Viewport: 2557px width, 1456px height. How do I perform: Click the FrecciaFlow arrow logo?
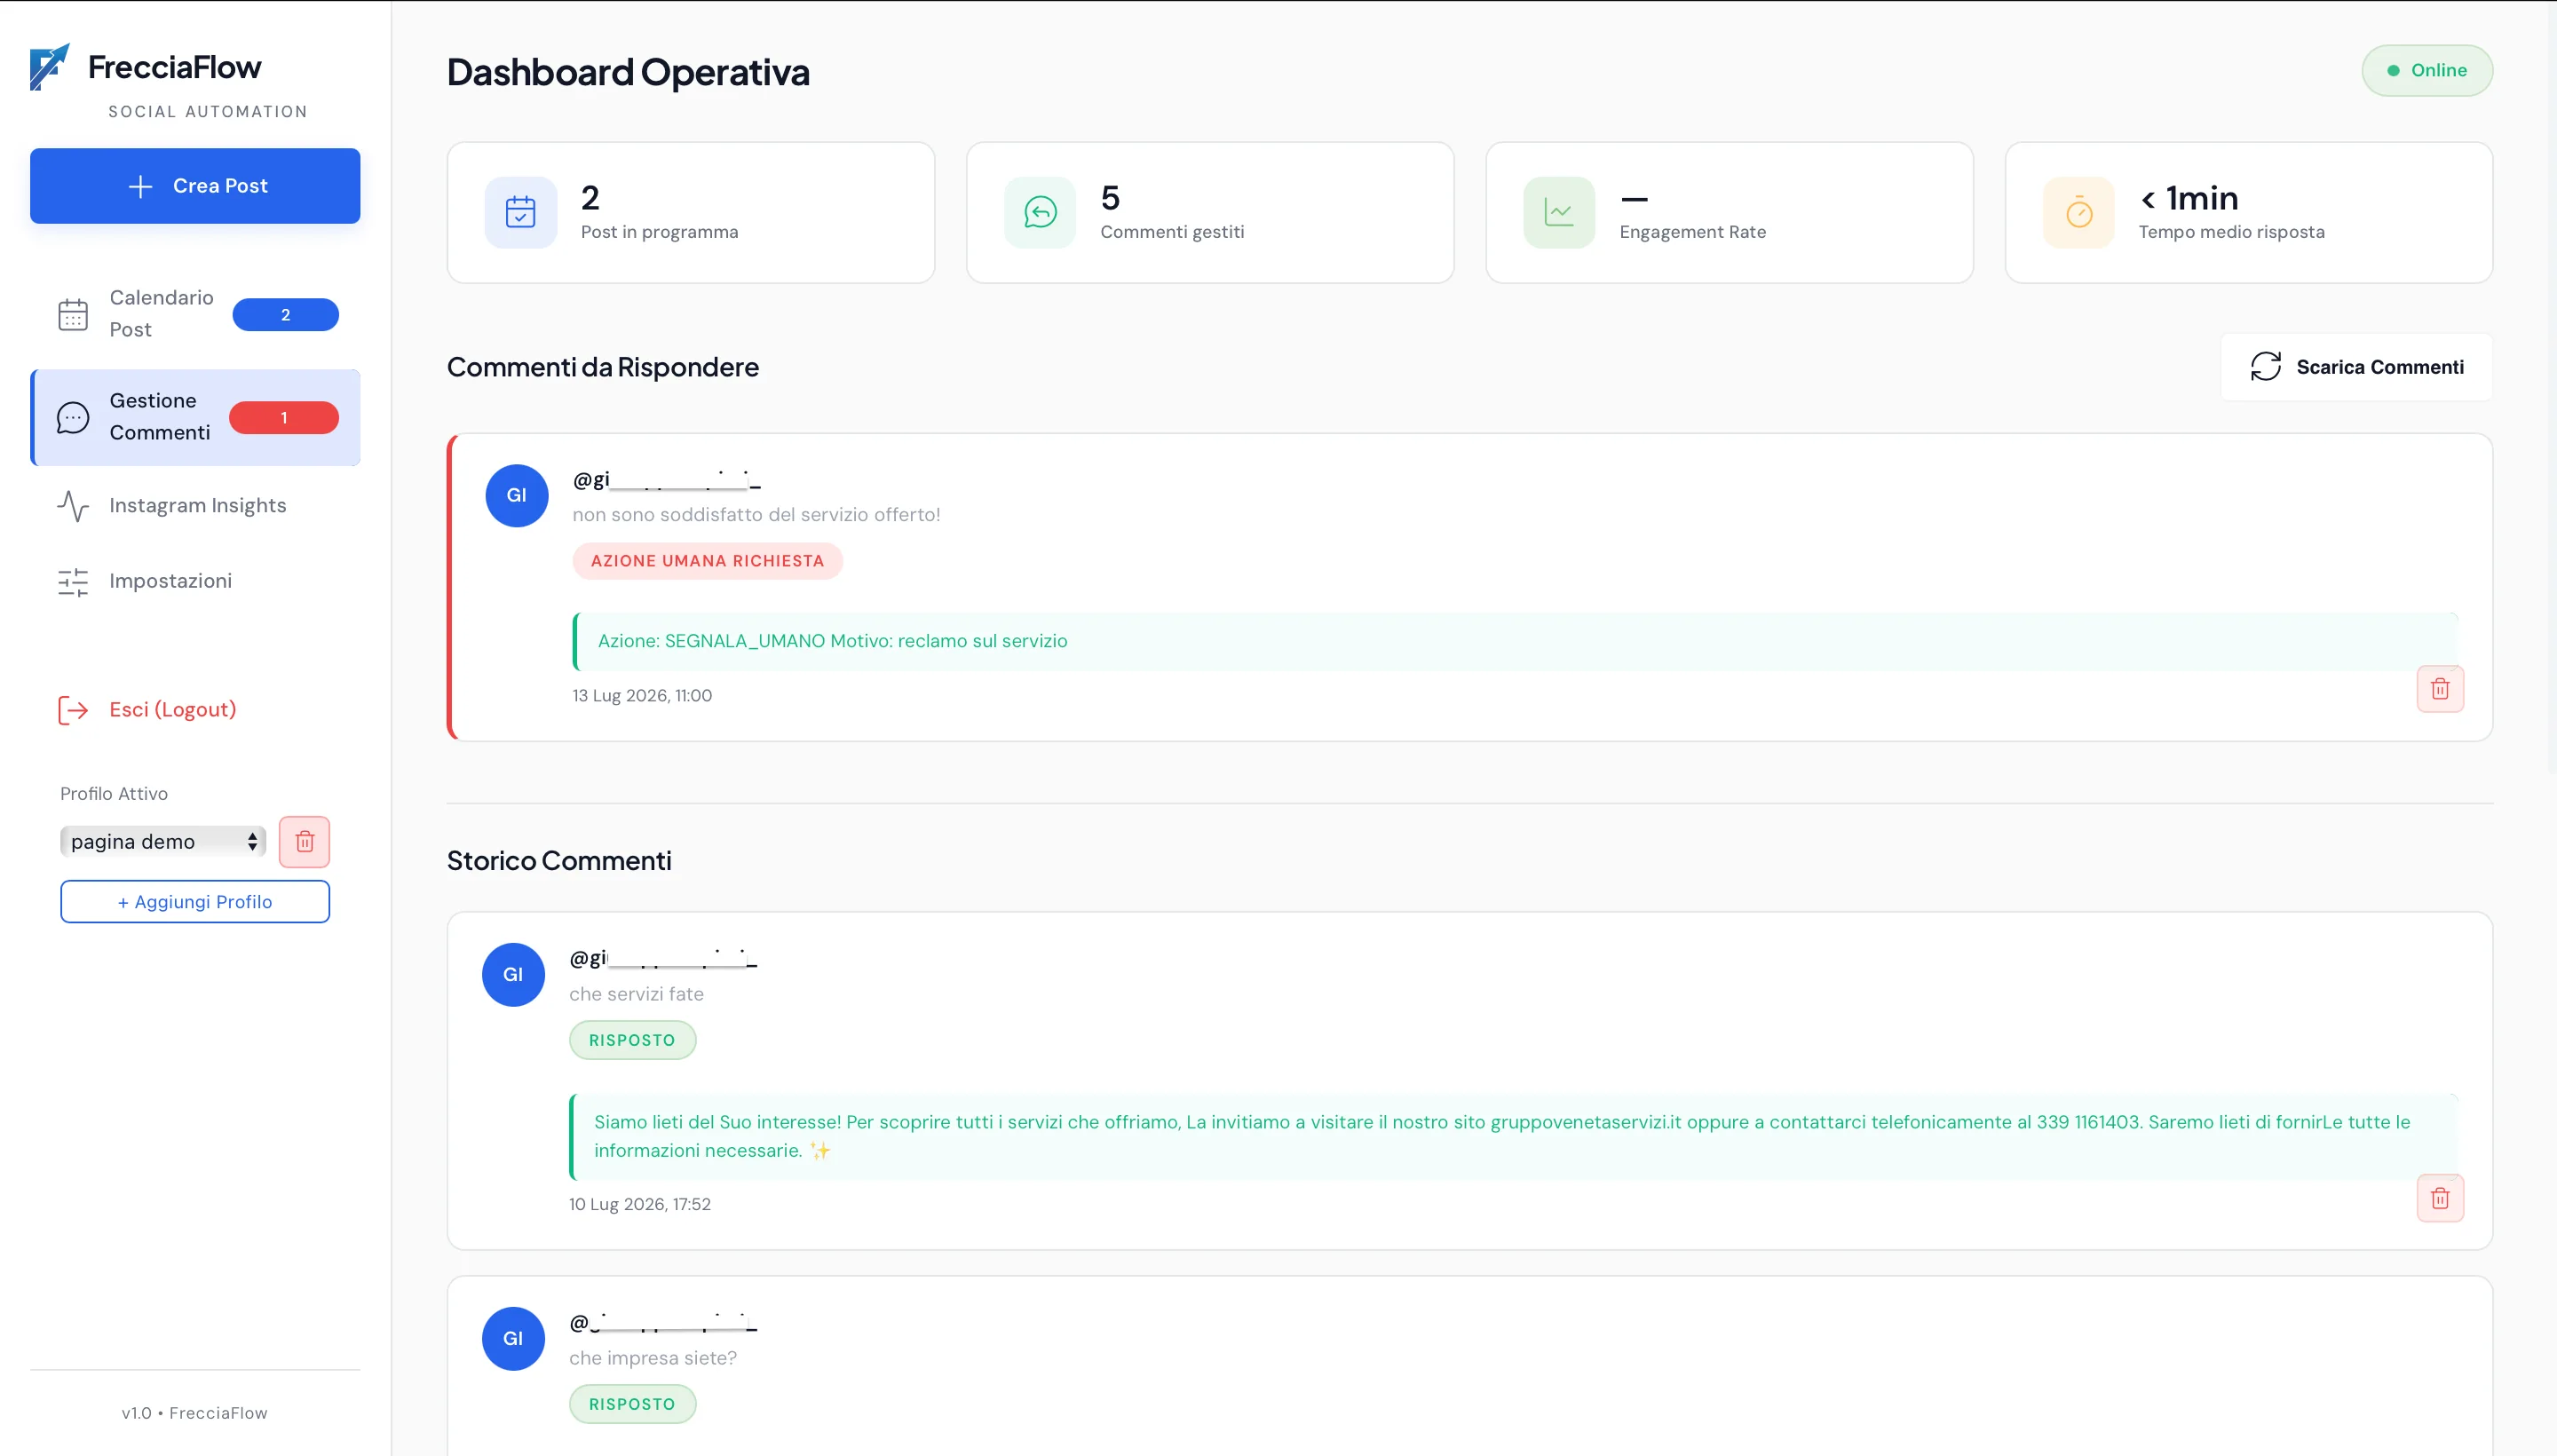[x=49, y=67]
